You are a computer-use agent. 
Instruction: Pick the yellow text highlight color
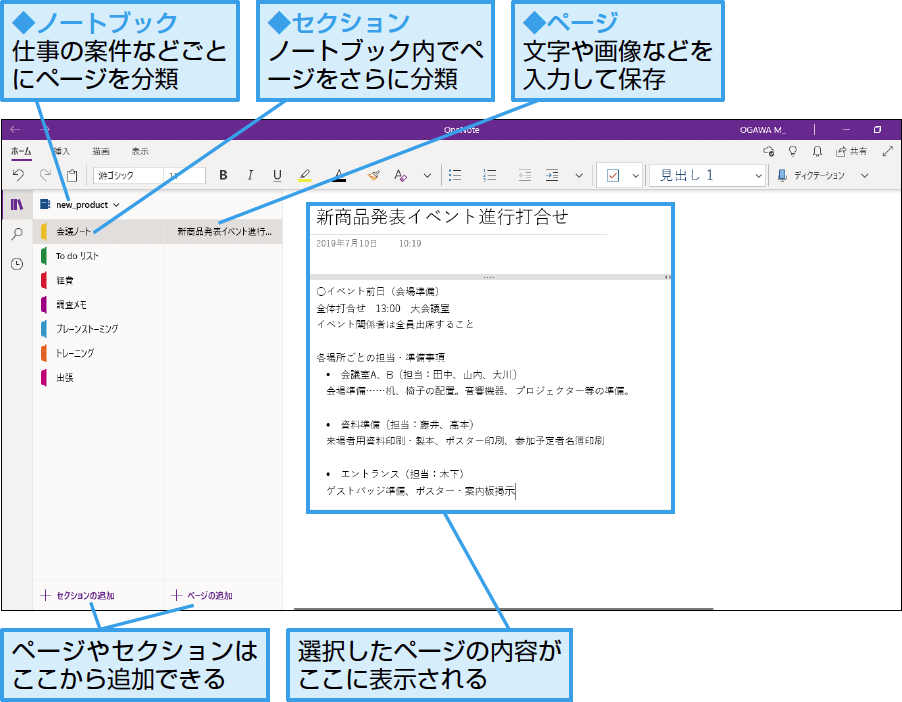click(x=305, y=175)
